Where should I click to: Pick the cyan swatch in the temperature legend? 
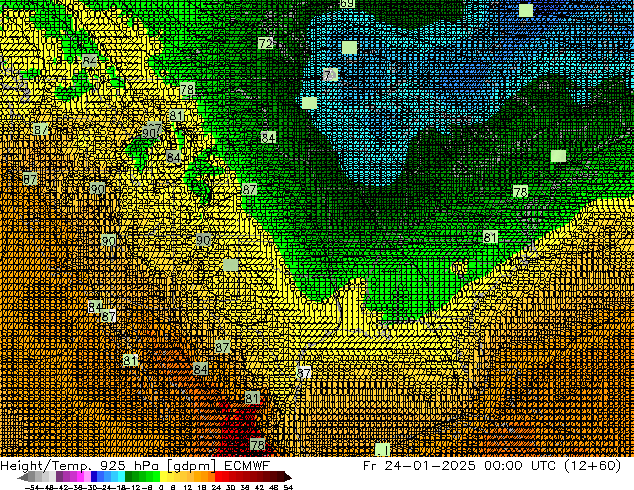coord(121,477)
